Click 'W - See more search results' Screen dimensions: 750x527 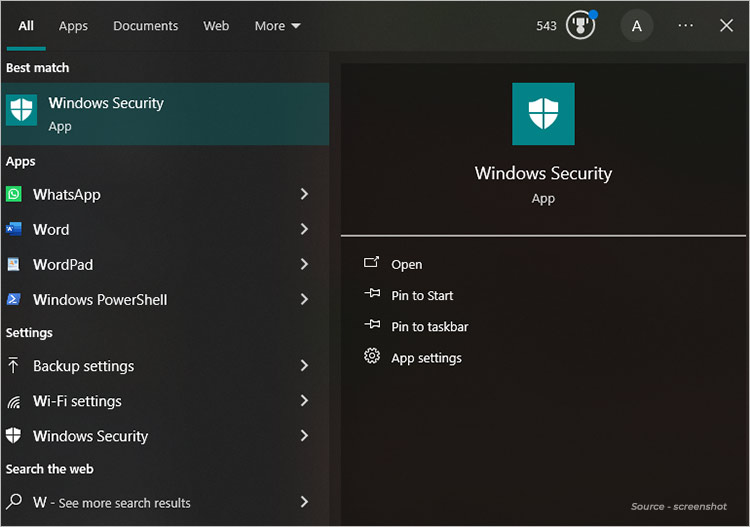(111, 503)
